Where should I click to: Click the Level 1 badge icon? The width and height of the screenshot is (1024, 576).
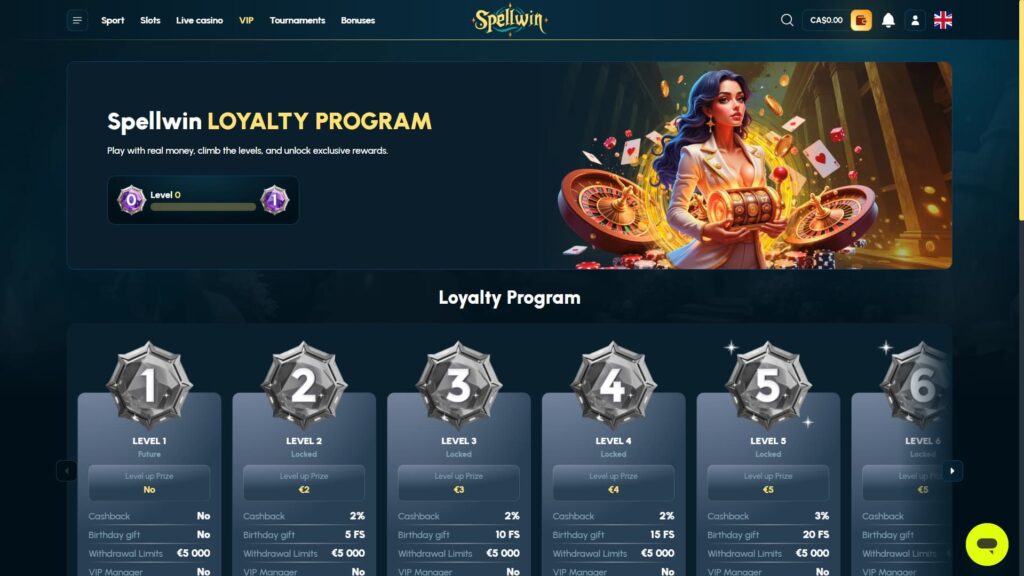click(150, 385)
